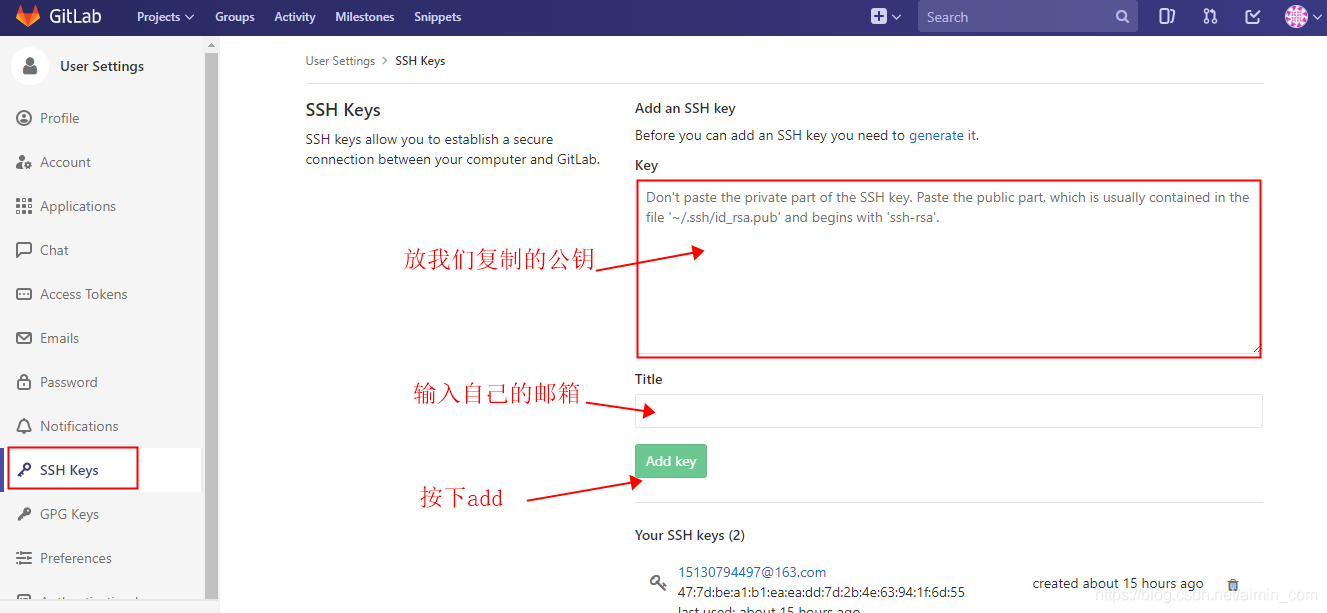Screen dimensions: 1327x613
Task: Click the search magnifier icon
Action: click(1122, 17)
